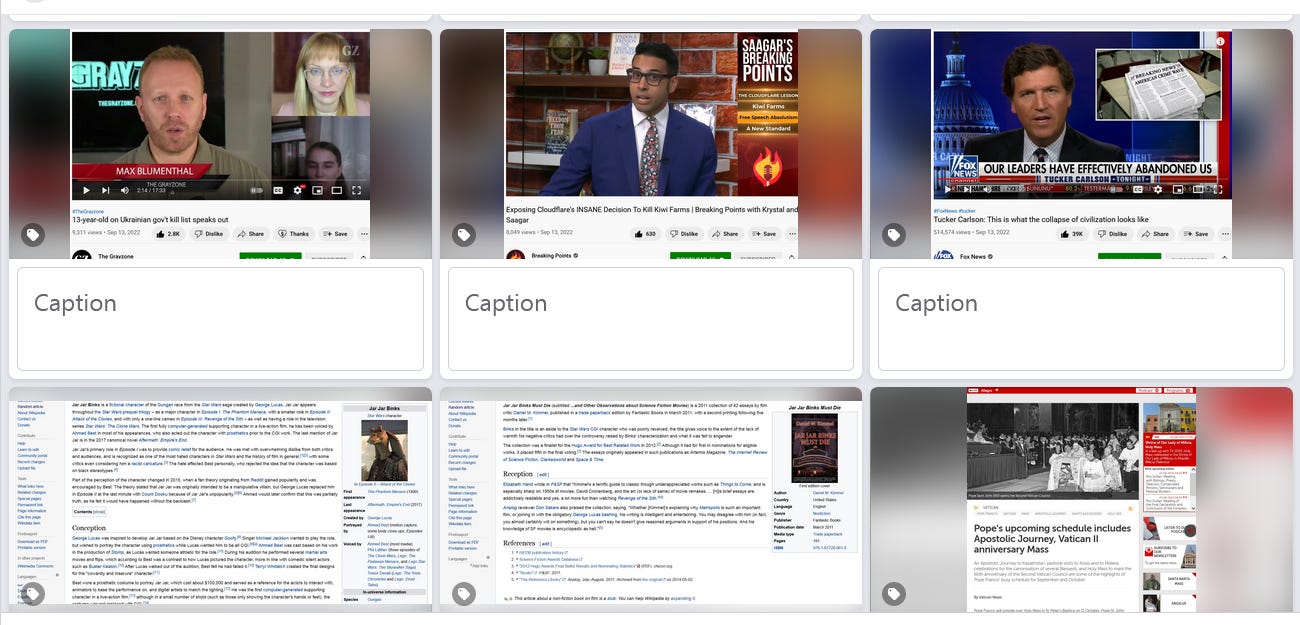
Task: Click Thanks under the Grayzone video
Action: coord(294,233)
